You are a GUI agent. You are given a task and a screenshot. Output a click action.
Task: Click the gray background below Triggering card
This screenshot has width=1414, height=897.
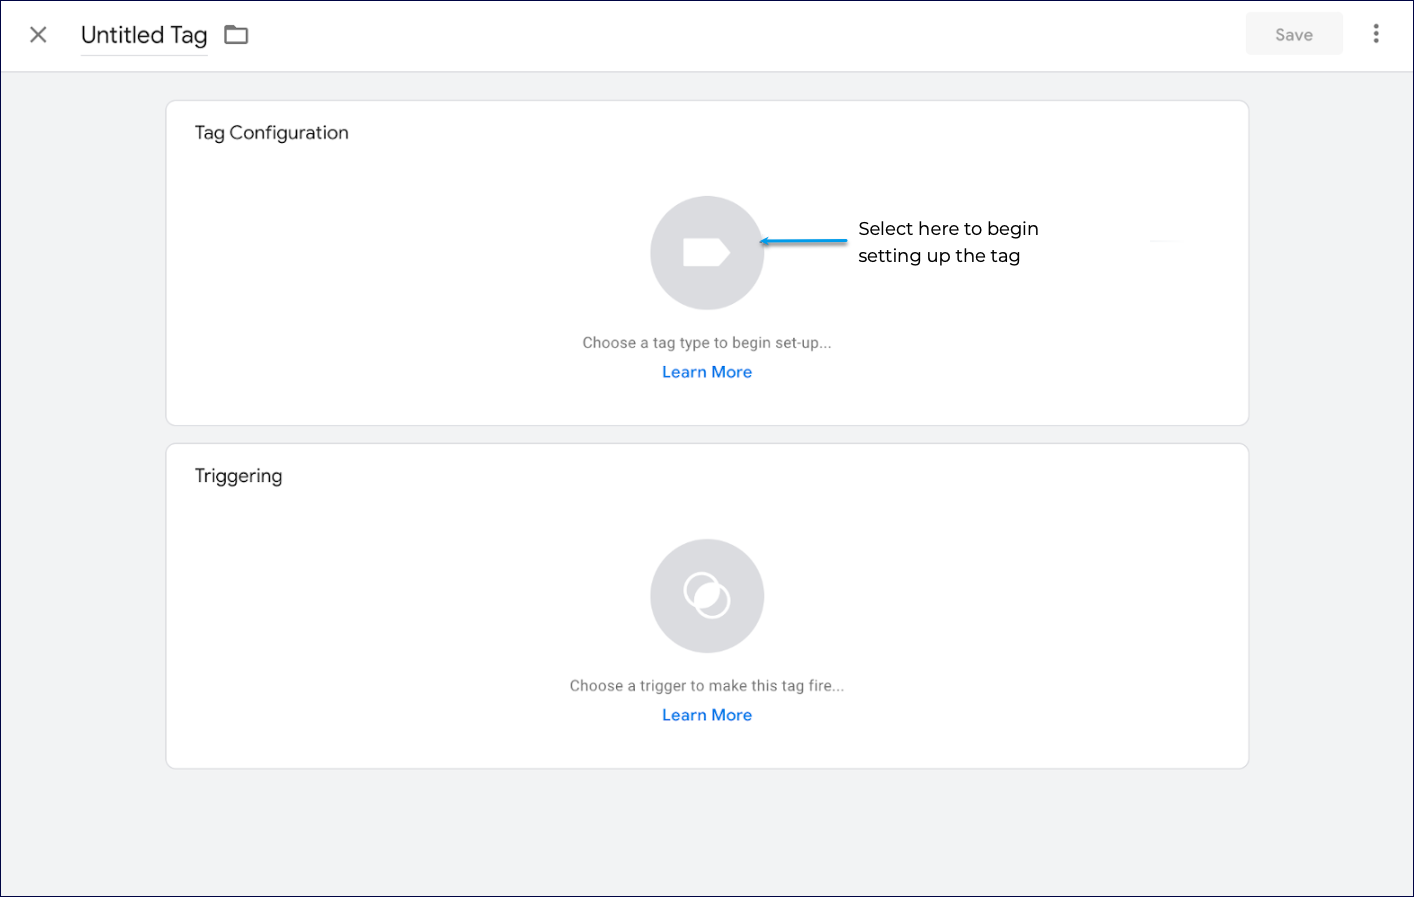coord(706,830)
